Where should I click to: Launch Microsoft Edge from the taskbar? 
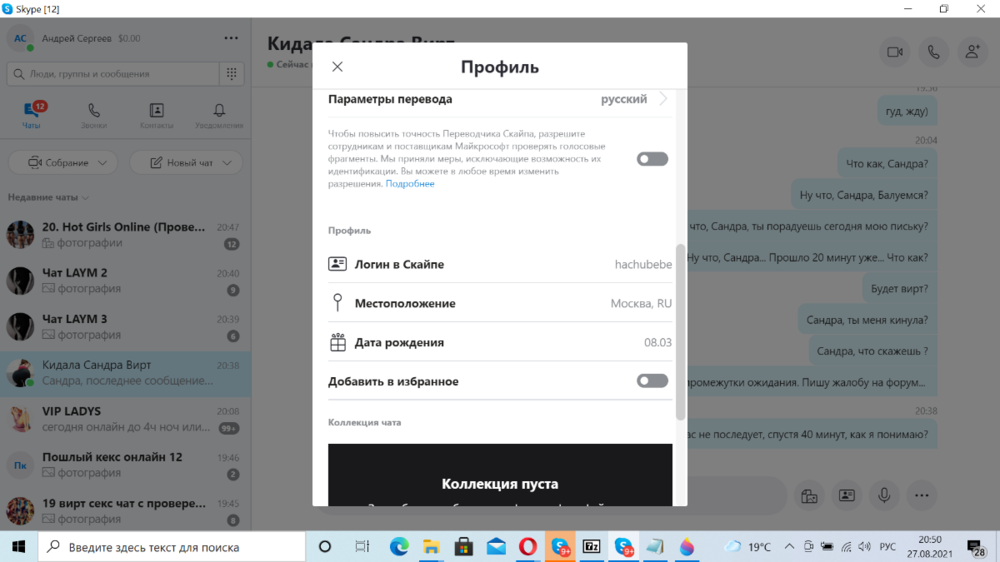(399, 547)
